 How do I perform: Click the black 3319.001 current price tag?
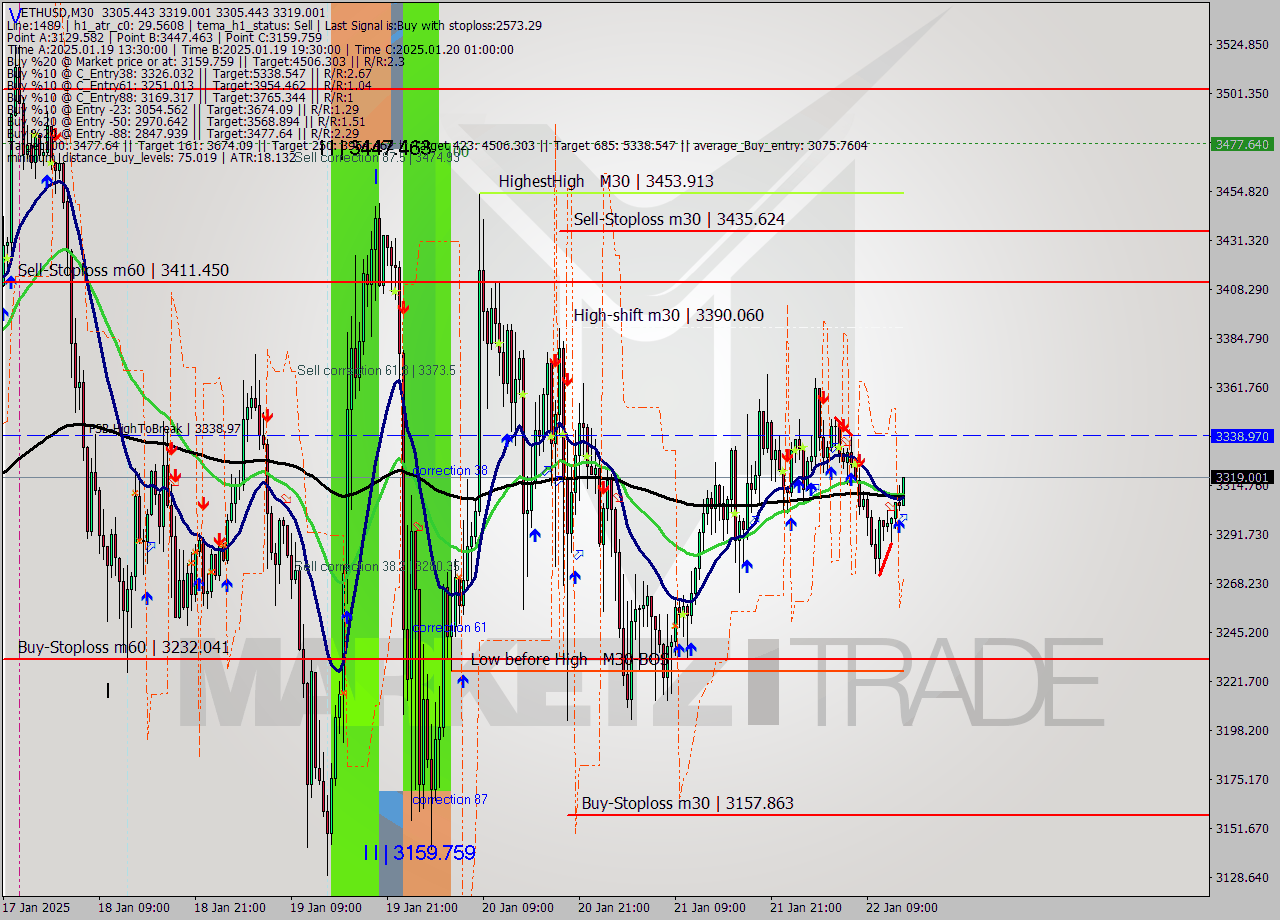pos(1243,477)
